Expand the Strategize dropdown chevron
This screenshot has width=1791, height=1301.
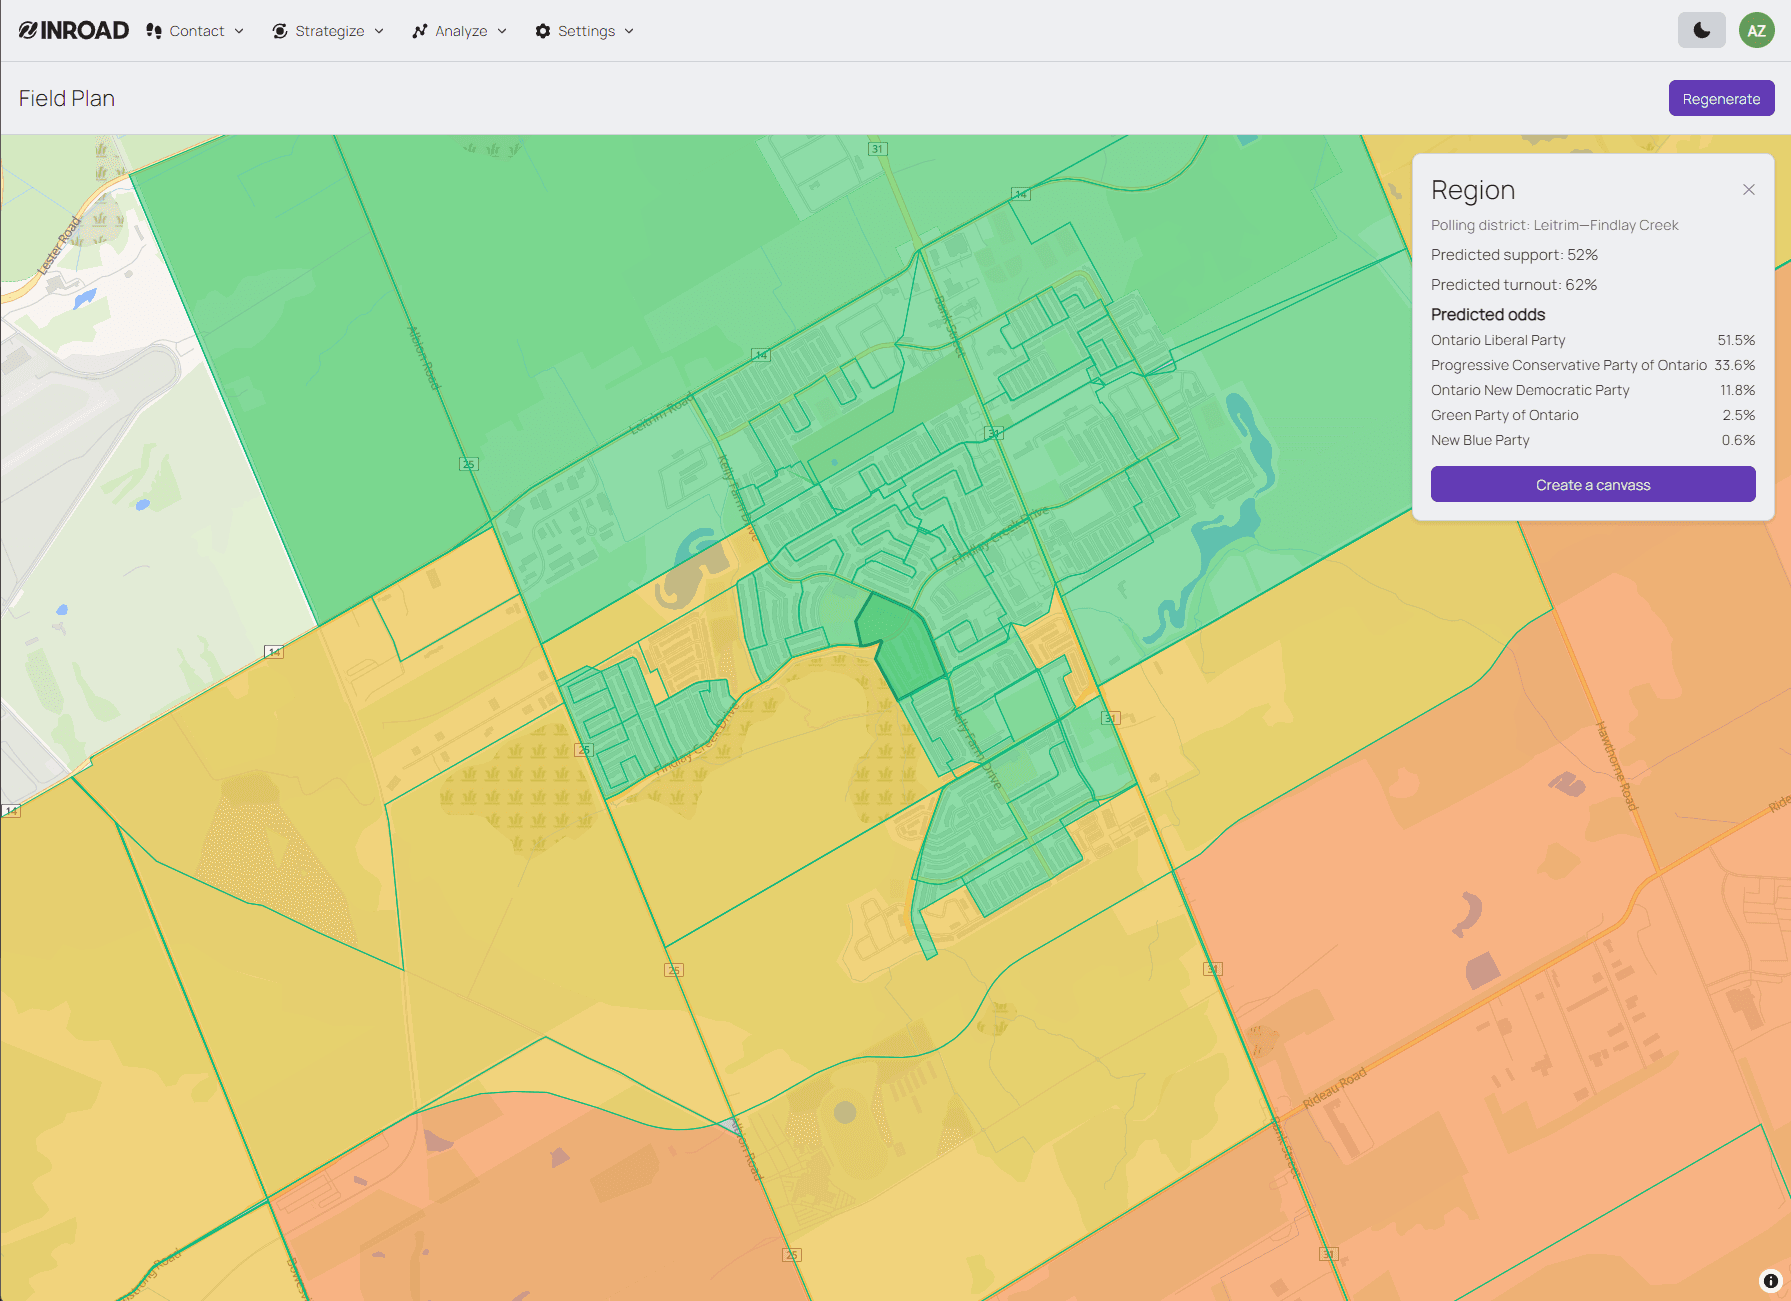pyautogui.click(x=379, y=31)
